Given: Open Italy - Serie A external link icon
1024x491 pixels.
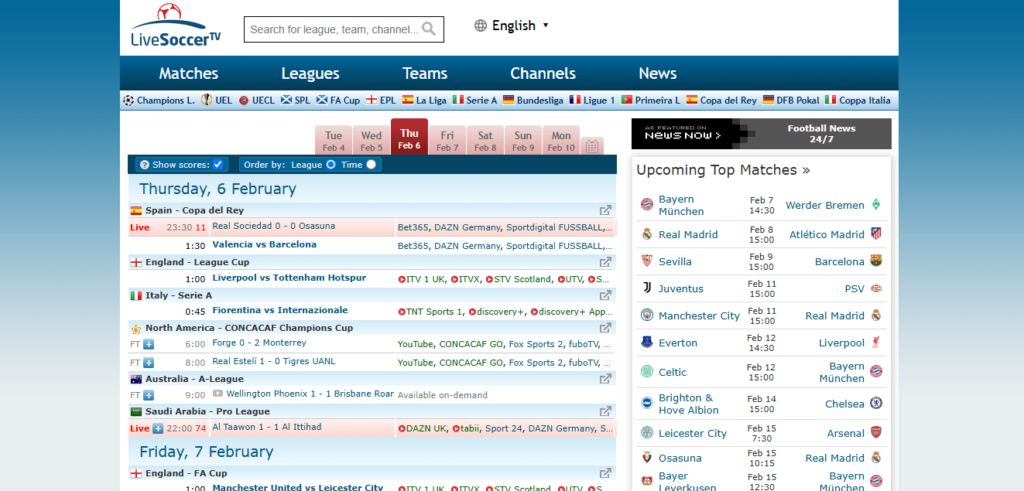Looking at the screenshot, I should pyautogui.click(x=605, y=295).
